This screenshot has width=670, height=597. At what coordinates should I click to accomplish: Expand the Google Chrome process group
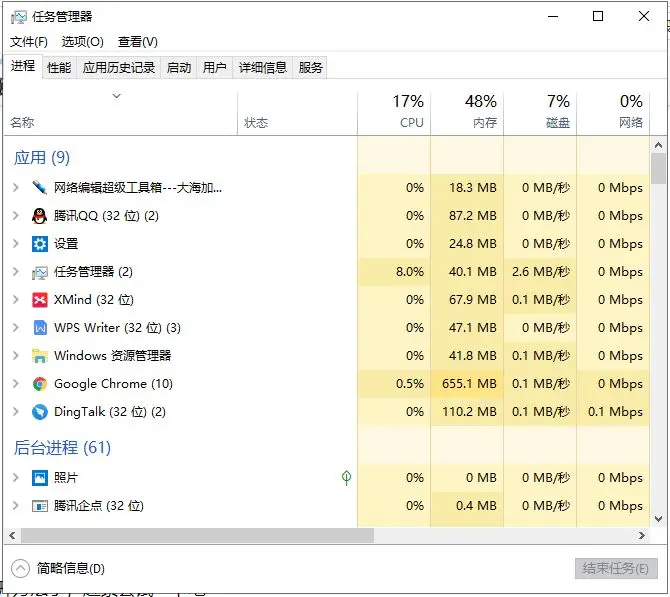coord(15,384)
